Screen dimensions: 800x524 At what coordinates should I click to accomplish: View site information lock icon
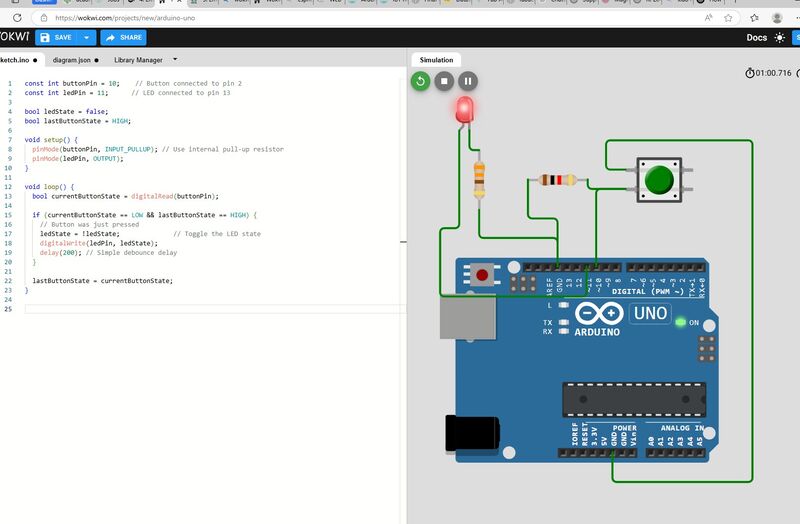pyautogui.click(x=44, y=18)
